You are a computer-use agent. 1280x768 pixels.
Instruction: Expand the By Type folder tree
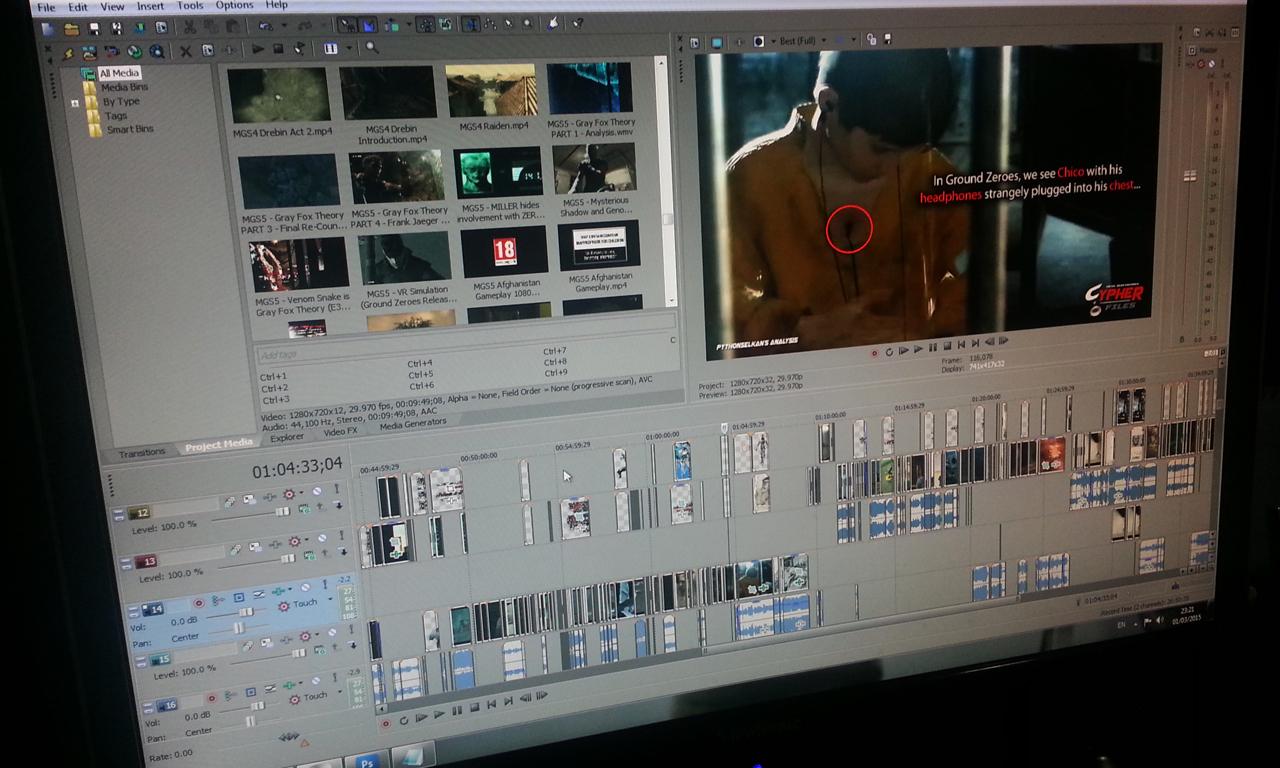tap(75, 103)
